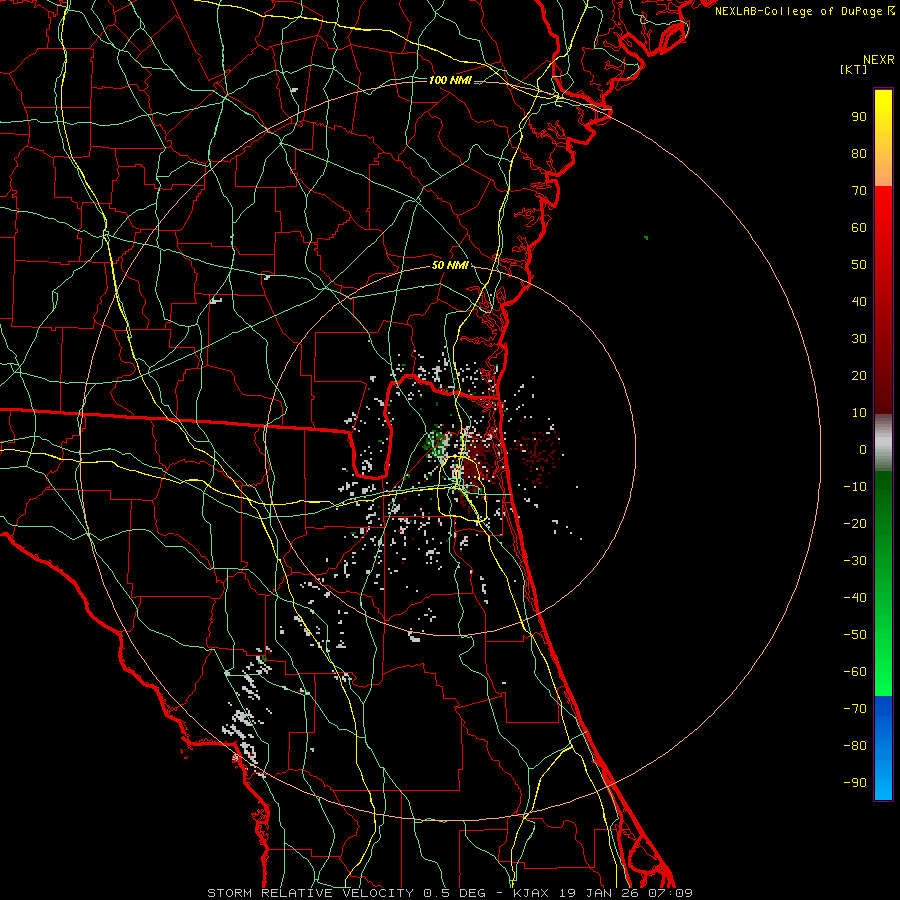The width and height of the screenshot is (900, 900).
Task: Click the dark red velocity echo cluster offshore
Action: coord(536,452)
